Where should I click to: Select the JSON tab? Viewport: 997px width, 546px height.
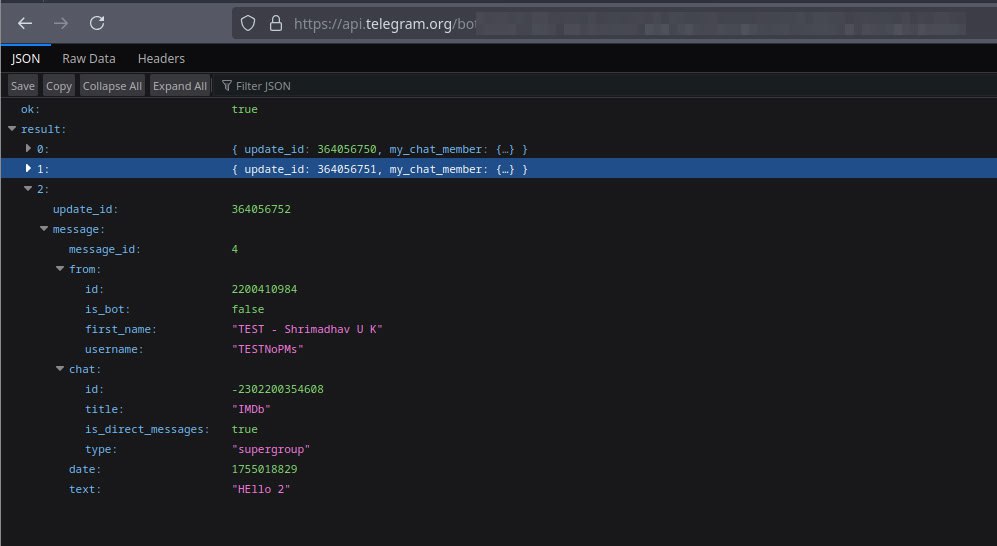[26, 59]
